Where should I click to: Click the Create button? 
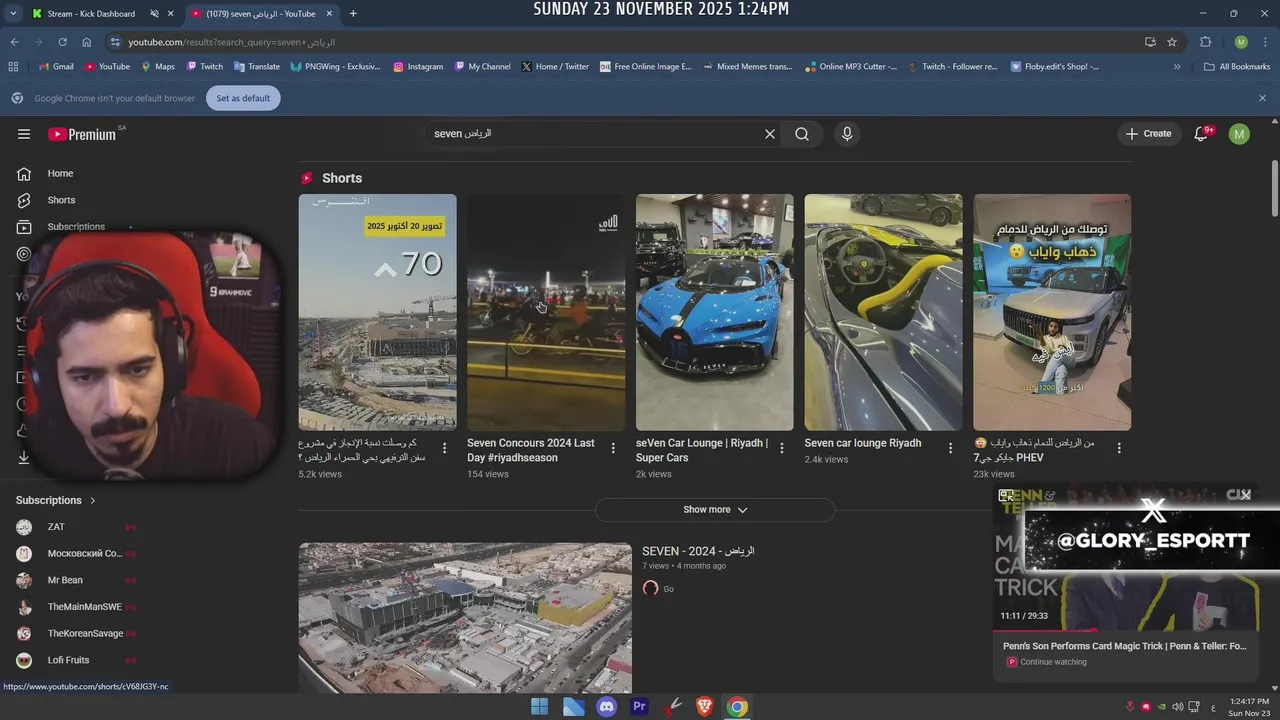(x=1148, y=134)
